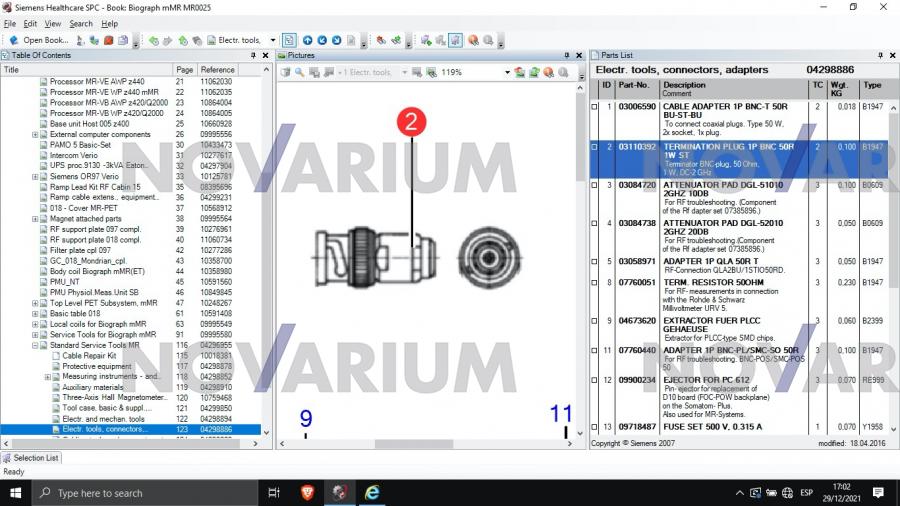
Task: Click the red callout marker 2 in picture
Action: [x=411, y=122]
